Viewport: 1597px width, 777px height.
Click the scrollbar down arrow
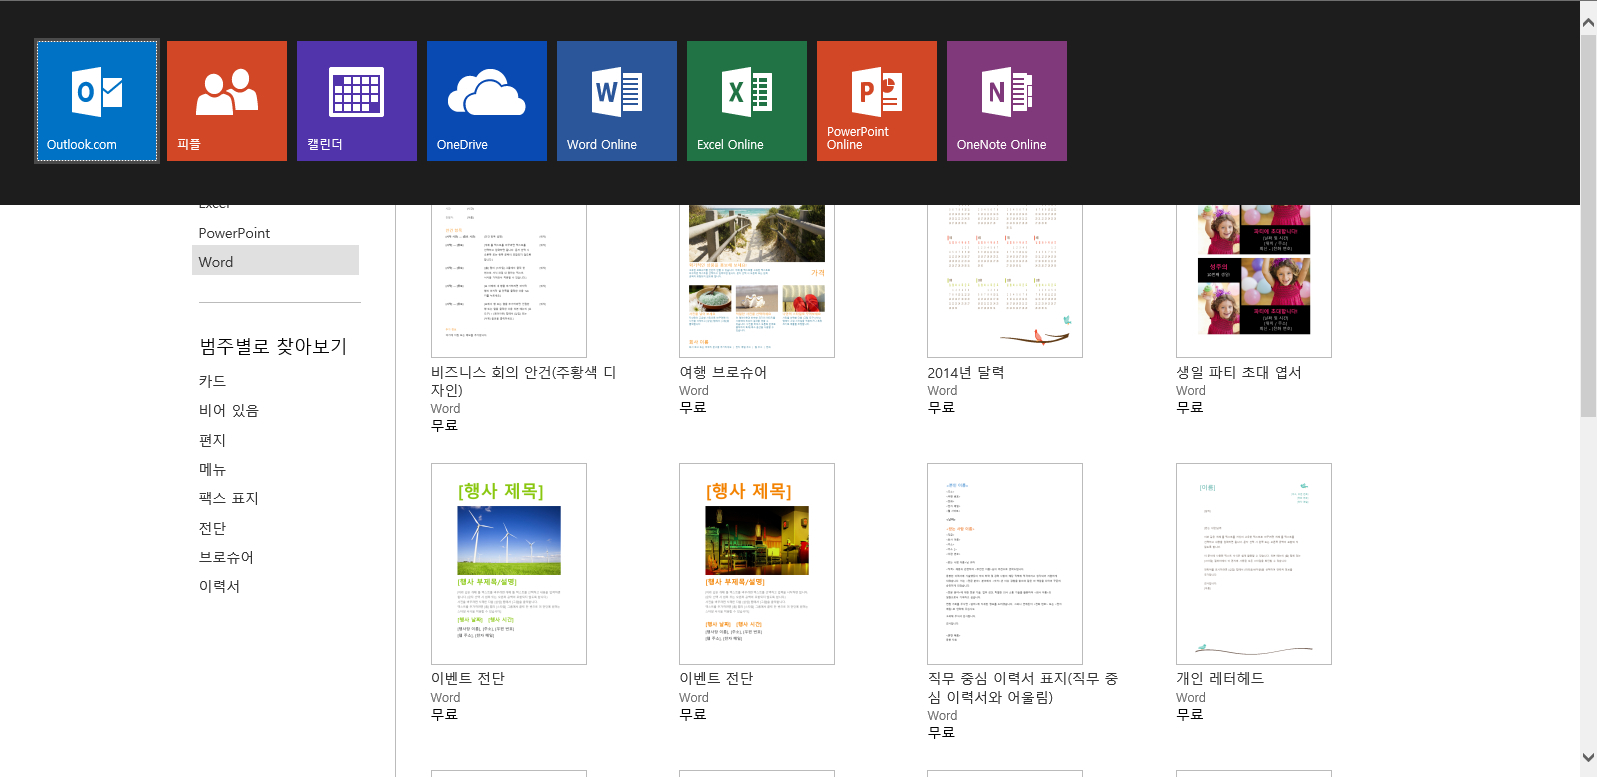(x=1588, y=758)
